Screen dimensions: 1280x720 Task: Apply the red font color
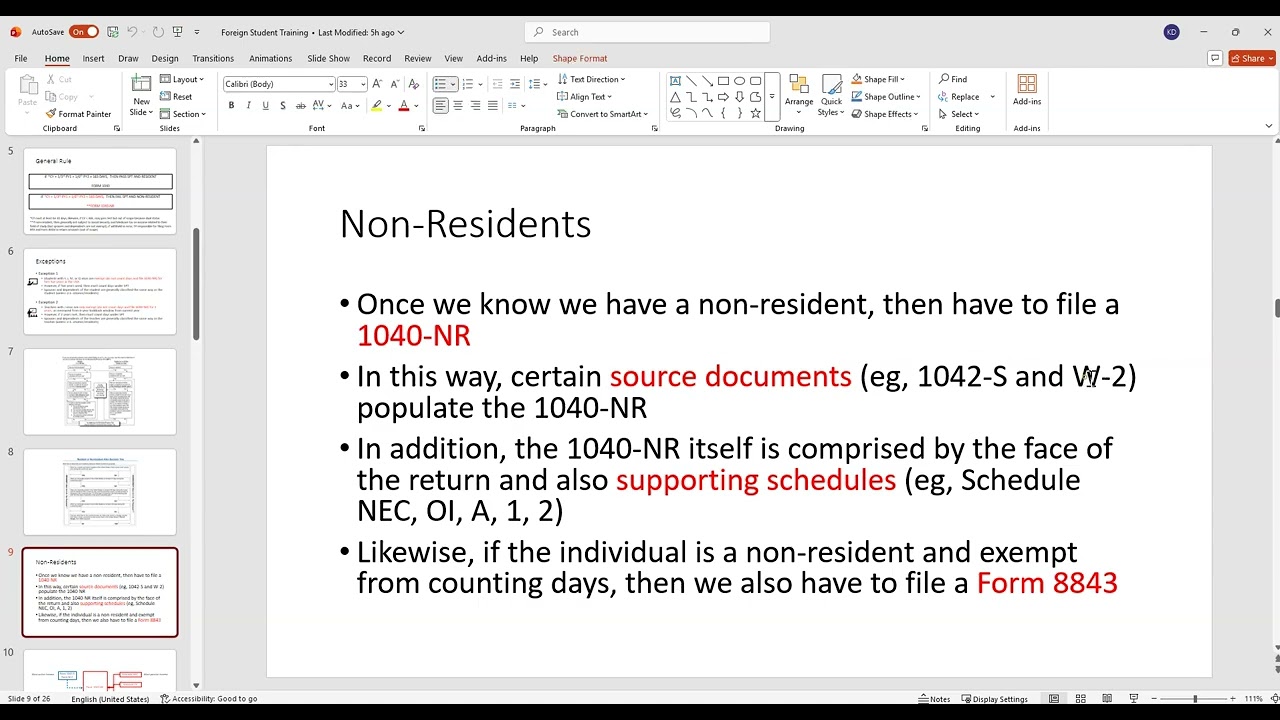tap(404, 105)
